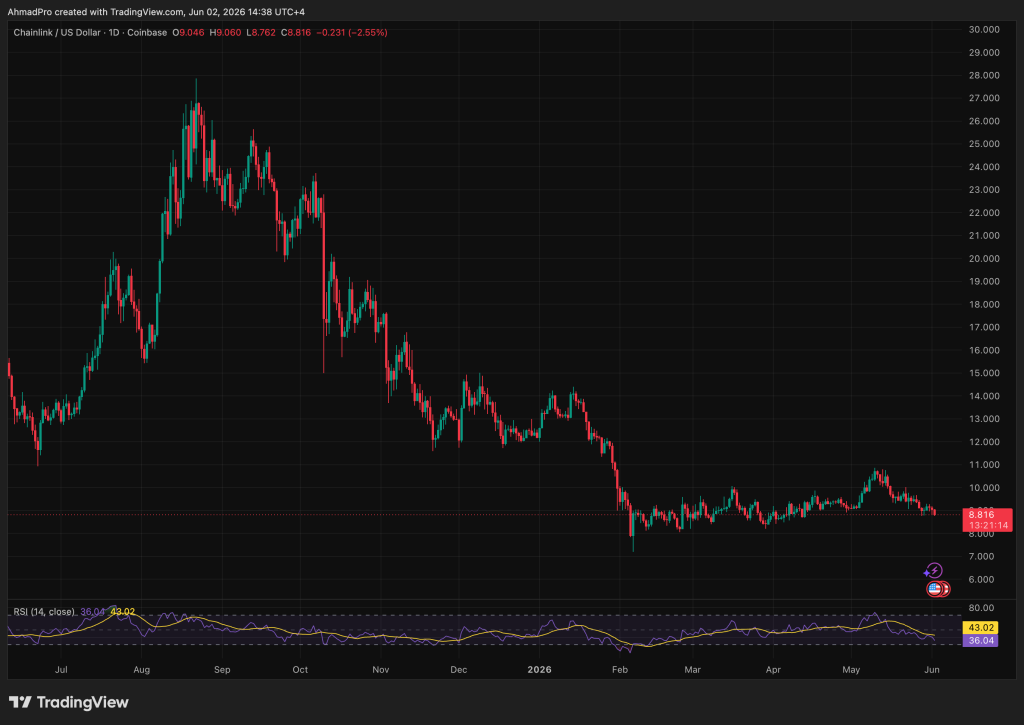Click the 30.000 price scale label

click(x=984, y=29)
